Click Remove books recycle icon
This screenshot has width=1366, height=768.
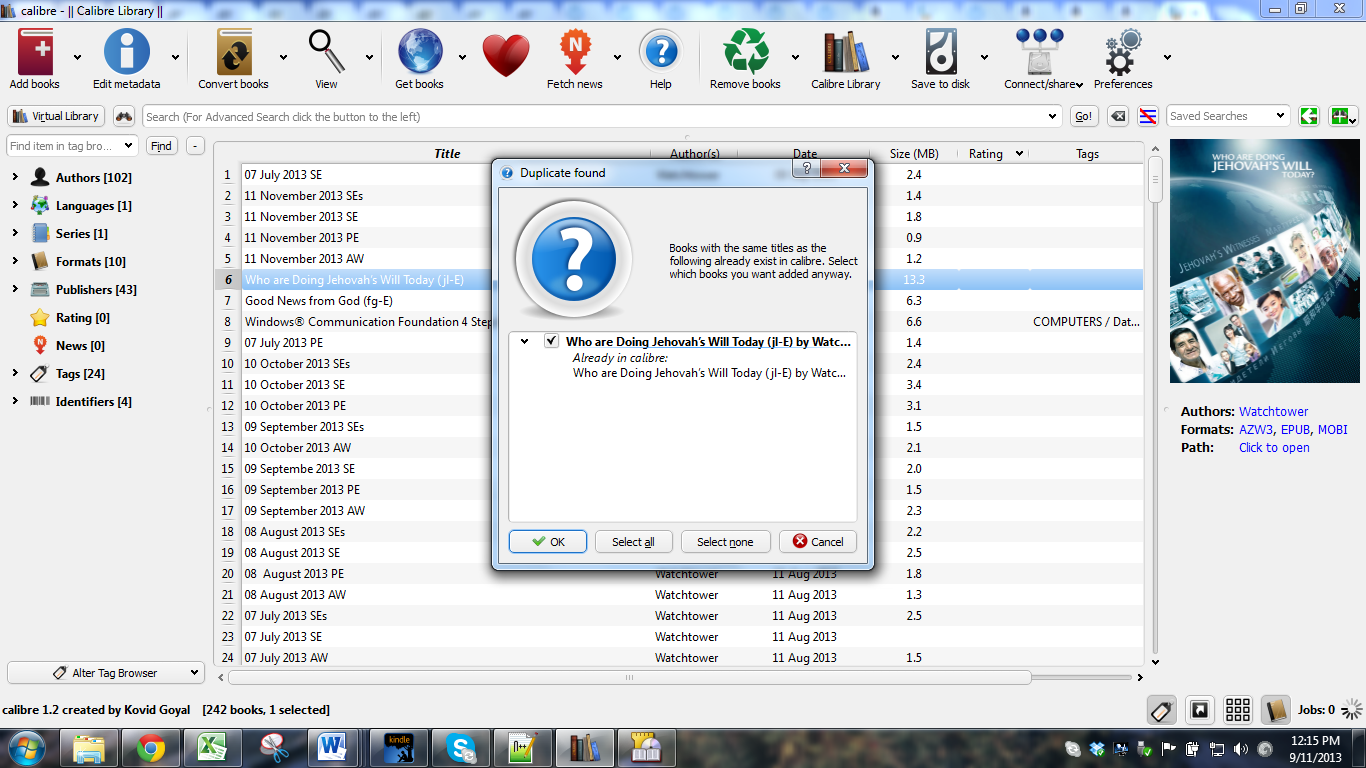coord(746,52)
